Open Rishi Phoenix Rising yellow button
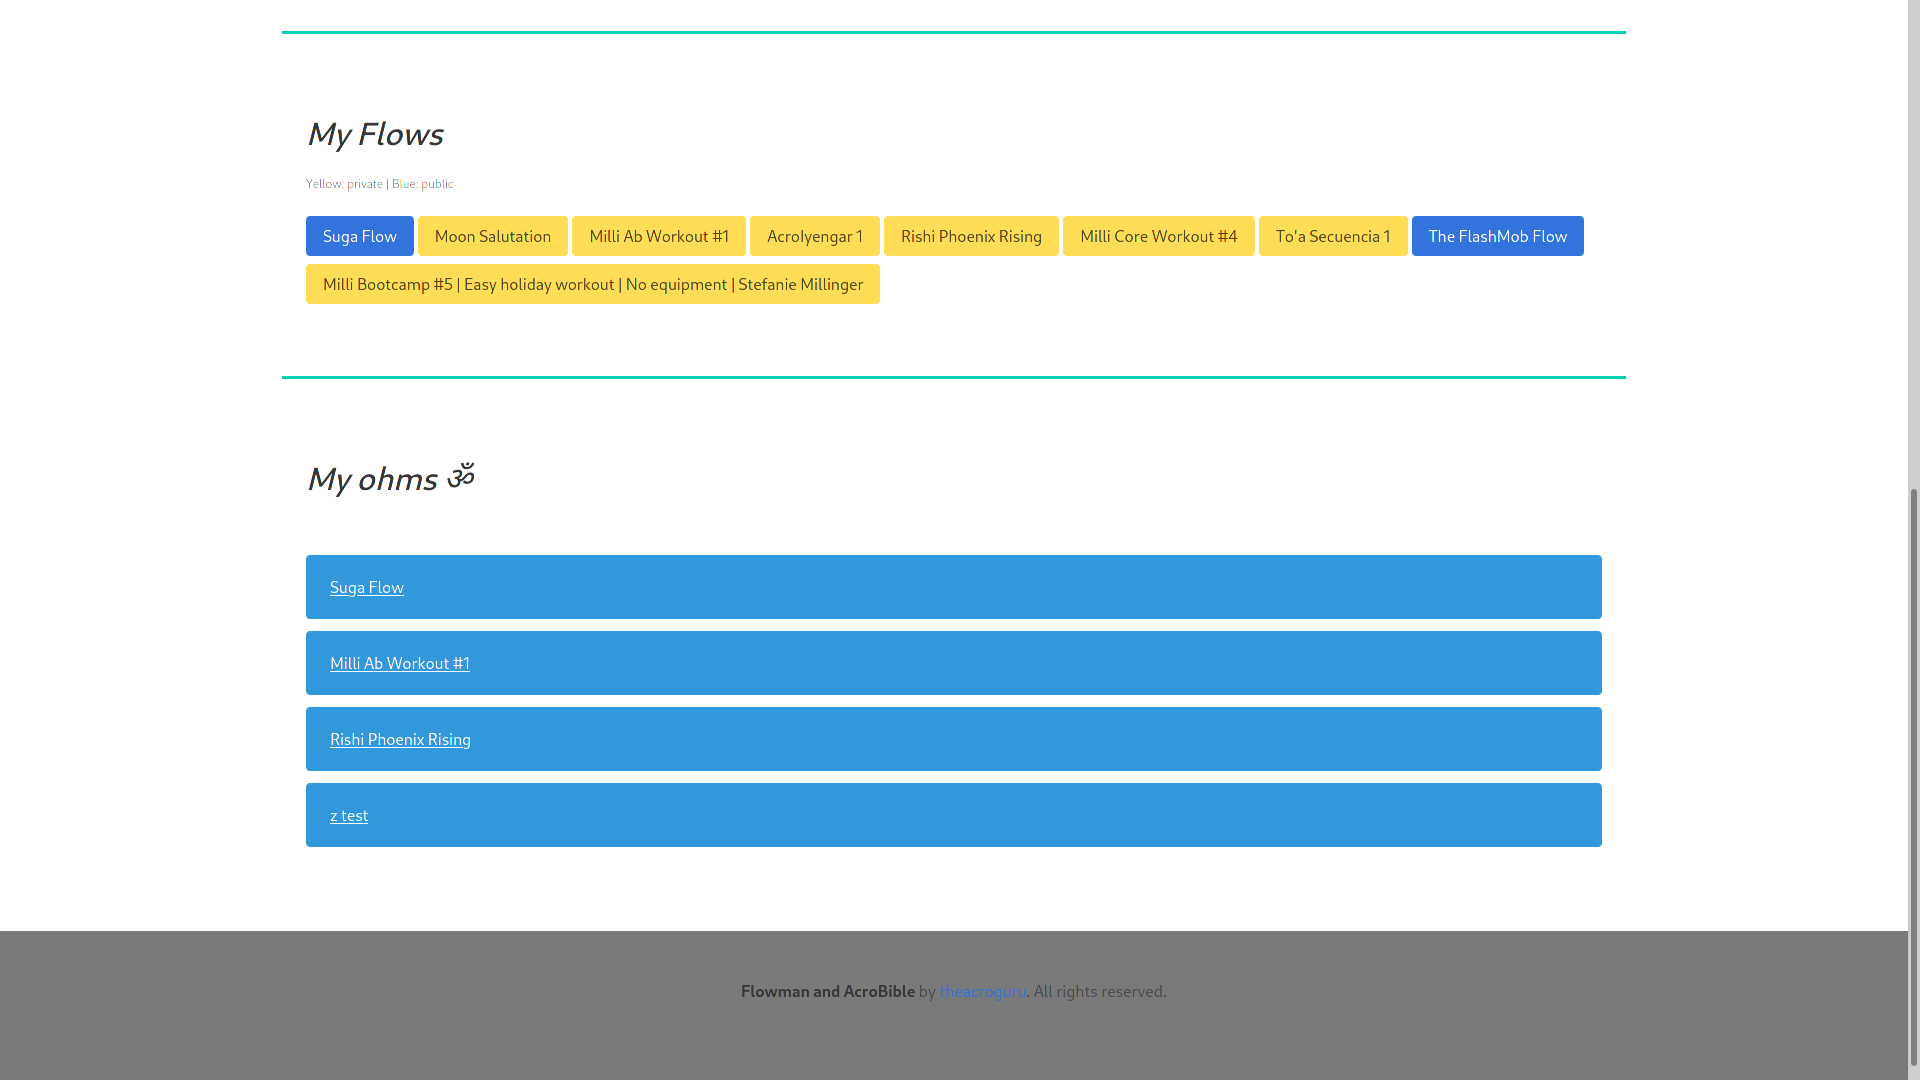1920x1080 pixels. pos(970,236)
